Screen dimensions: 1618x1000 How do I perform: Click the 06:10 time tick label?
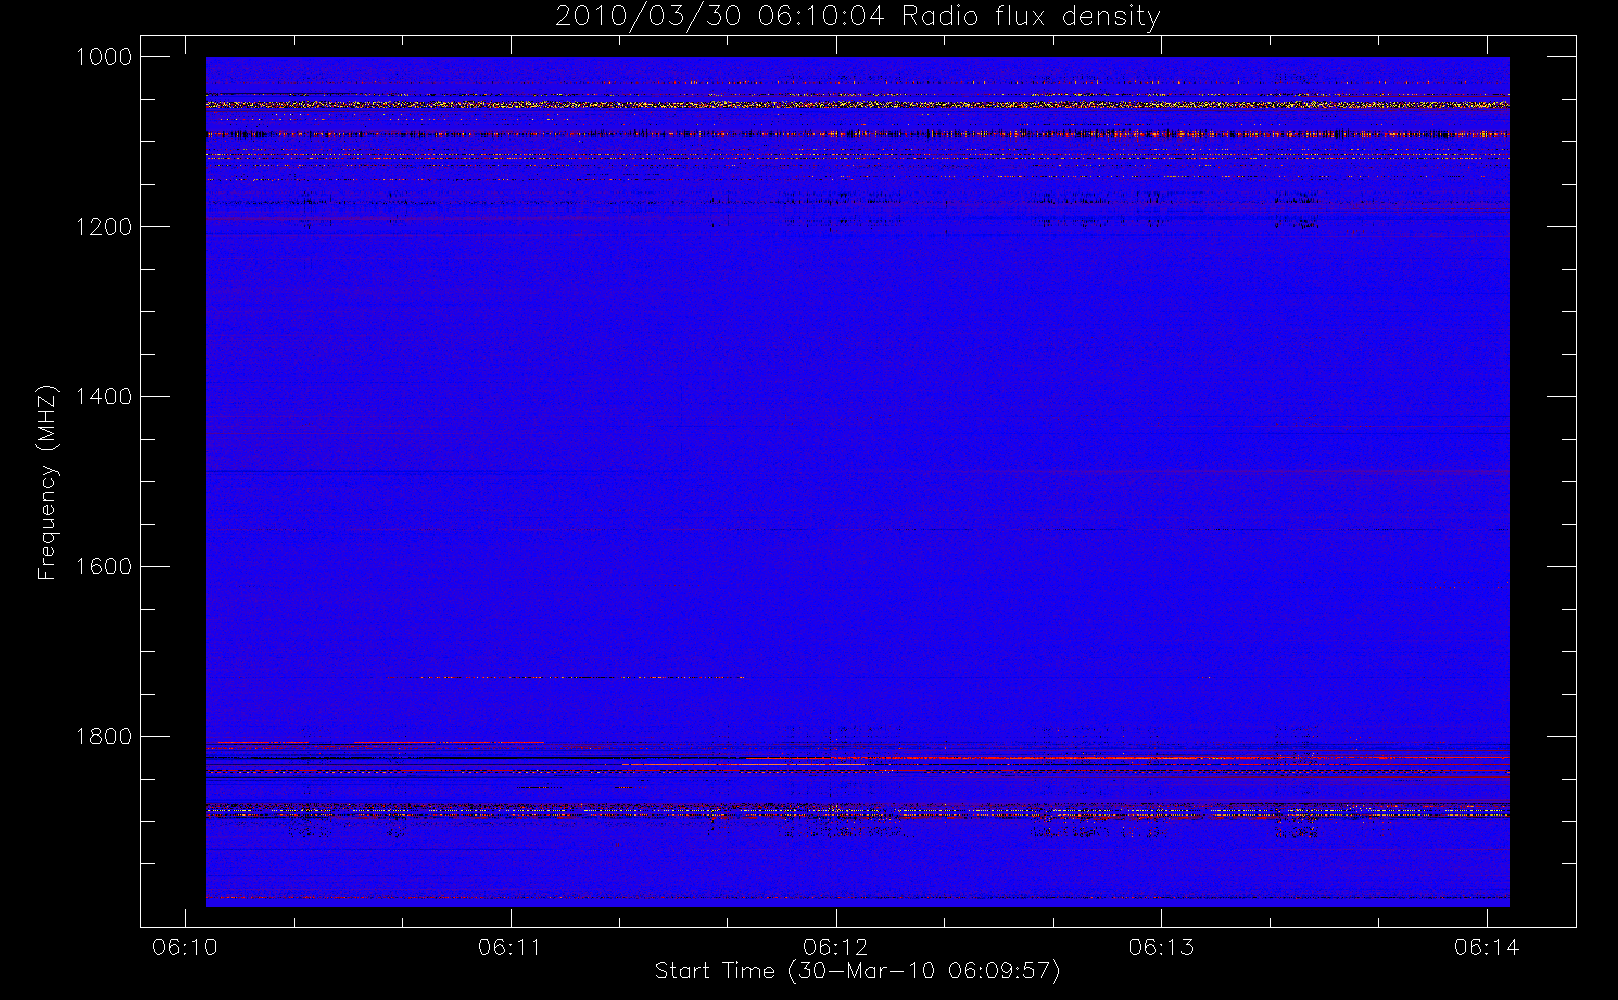(185, 947)
